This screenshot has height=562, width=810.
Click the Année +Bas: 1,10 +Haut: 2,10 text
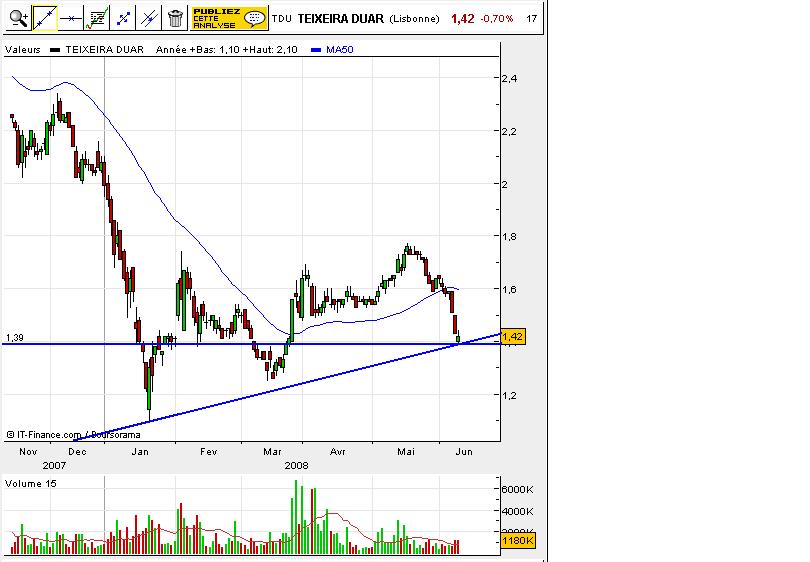point(227,50)
